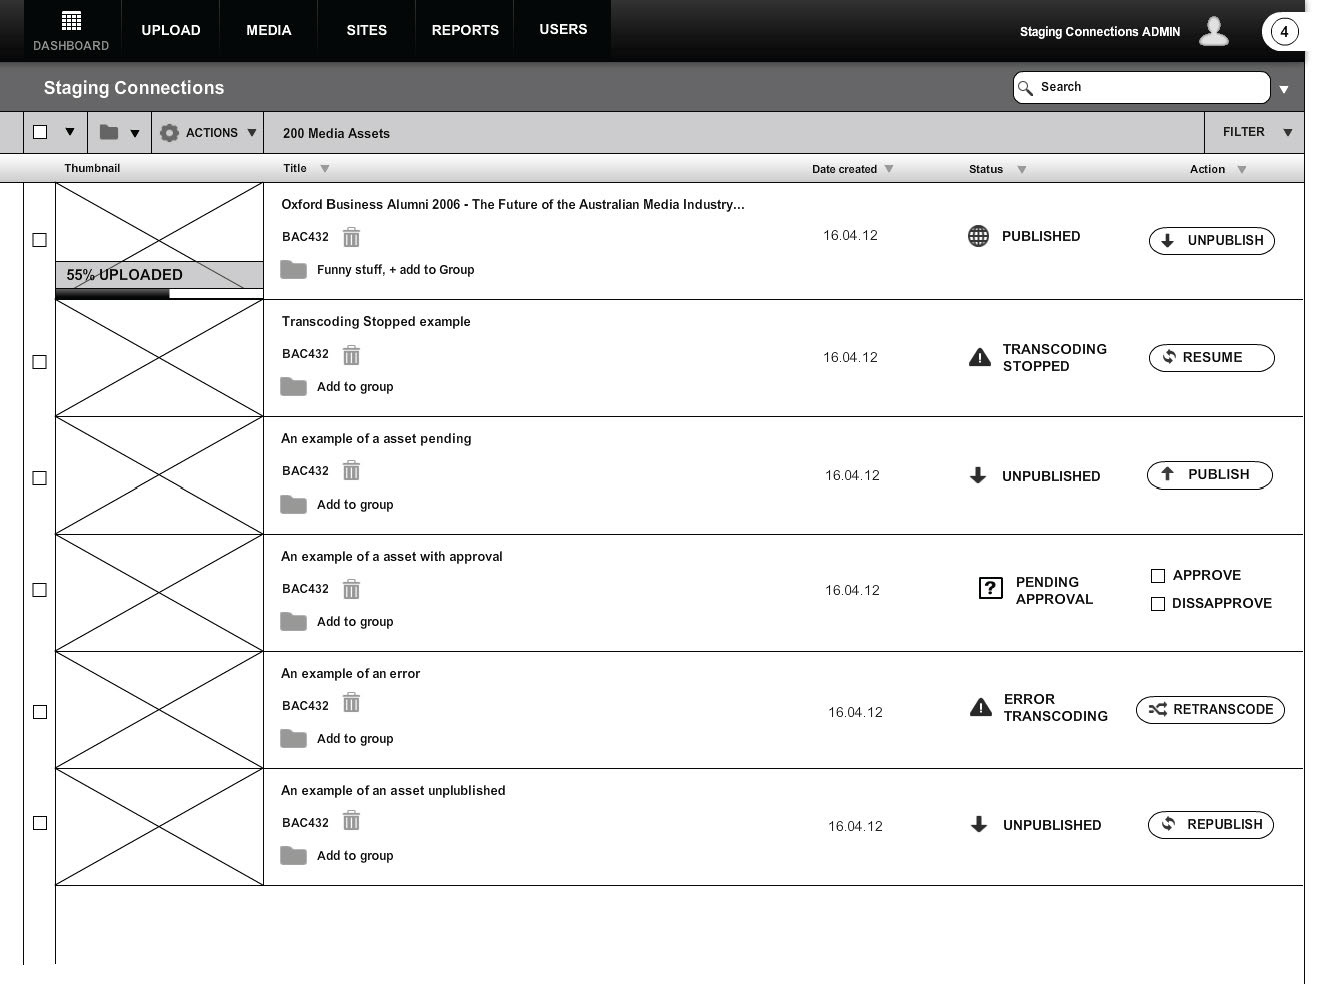Click trash icon for Transcoding Stopped example

351,355
